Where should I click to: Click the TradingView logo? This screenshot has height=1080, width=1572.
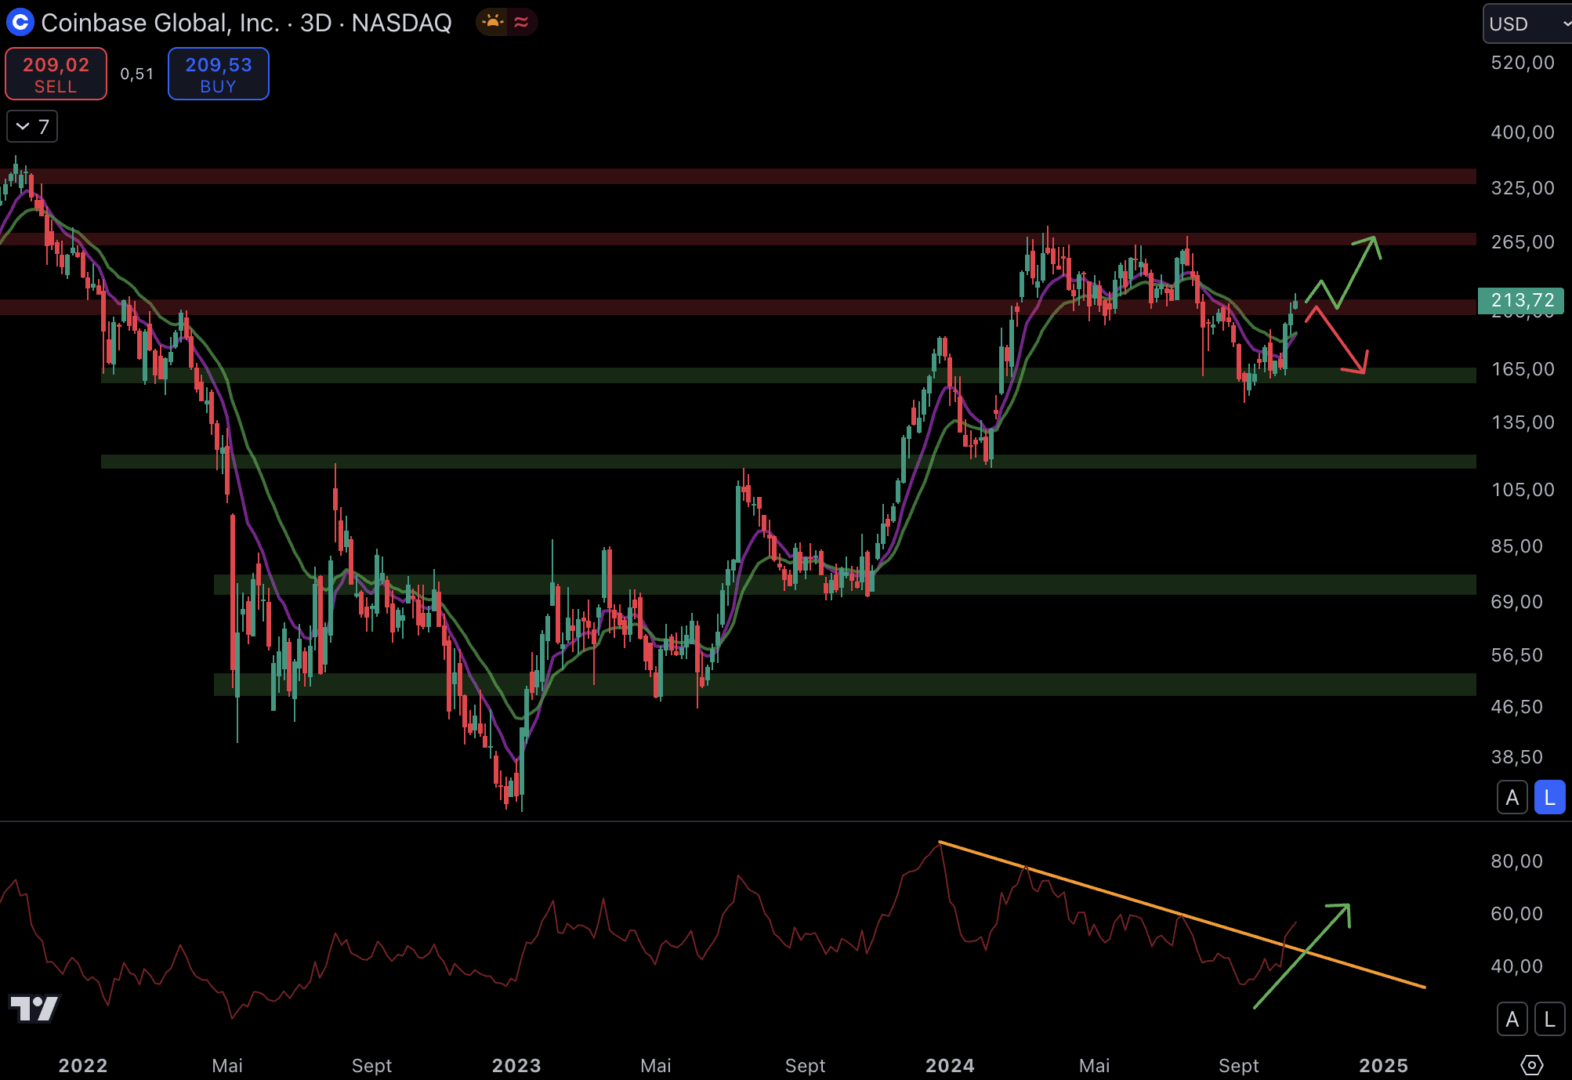34,1008
